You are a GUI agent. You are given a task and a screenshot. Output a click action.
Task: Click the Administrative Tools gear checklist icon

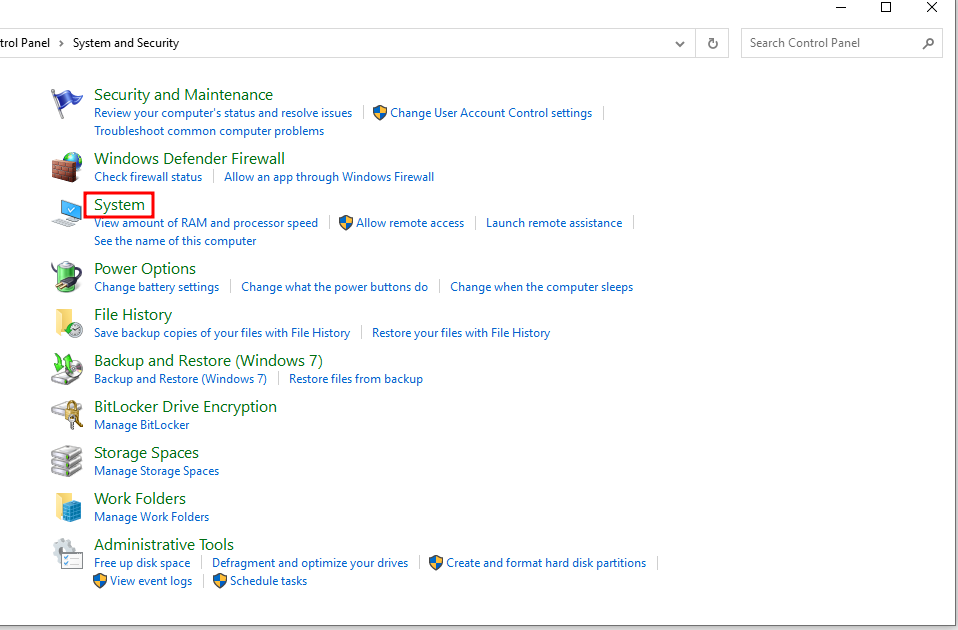[x=67, y=553]
